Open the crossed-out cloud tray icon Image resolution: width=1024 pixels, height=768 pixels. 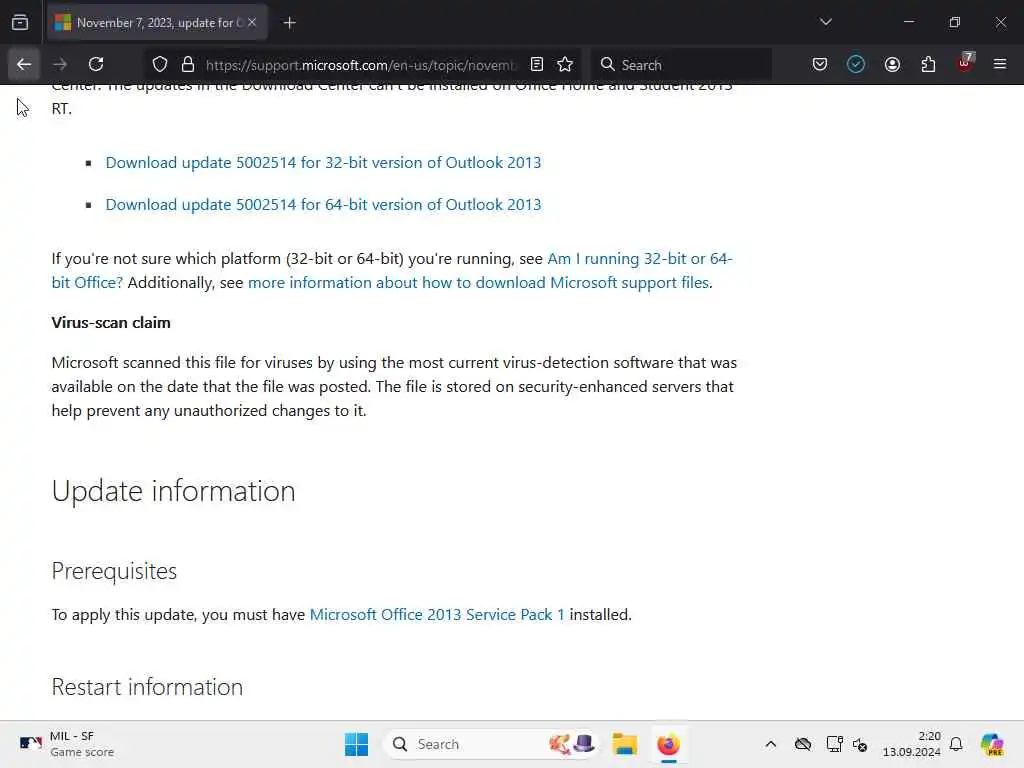[803, 744]
